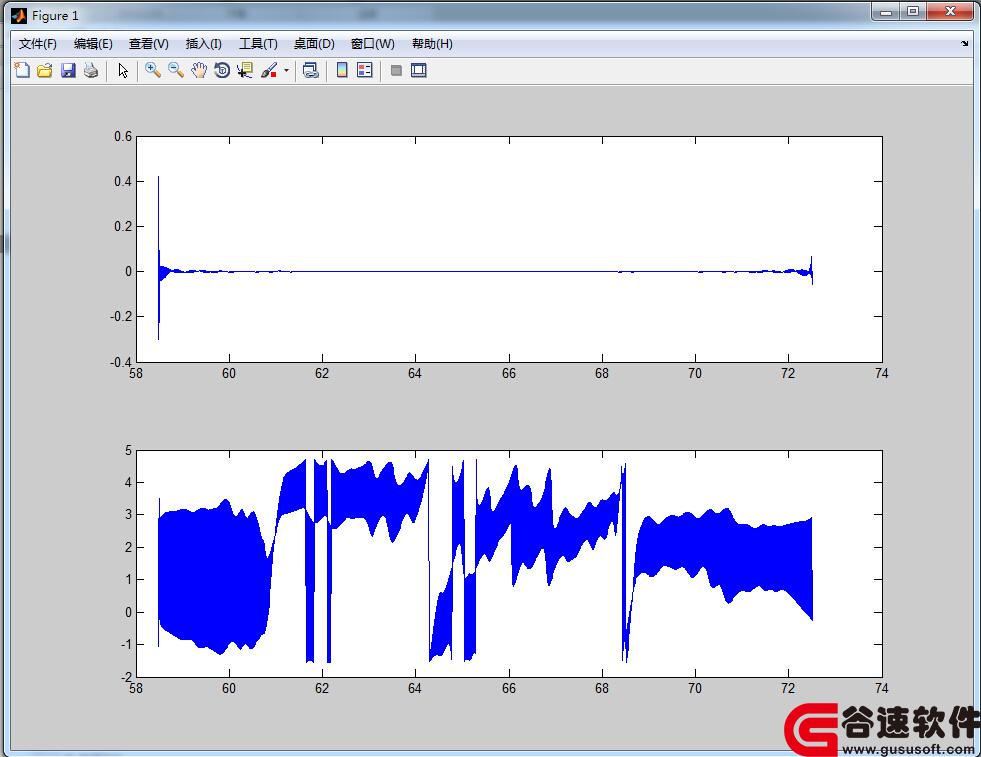Insert a legend using the toolbar icon
The image size is (981, 757).
coord(365,70)
